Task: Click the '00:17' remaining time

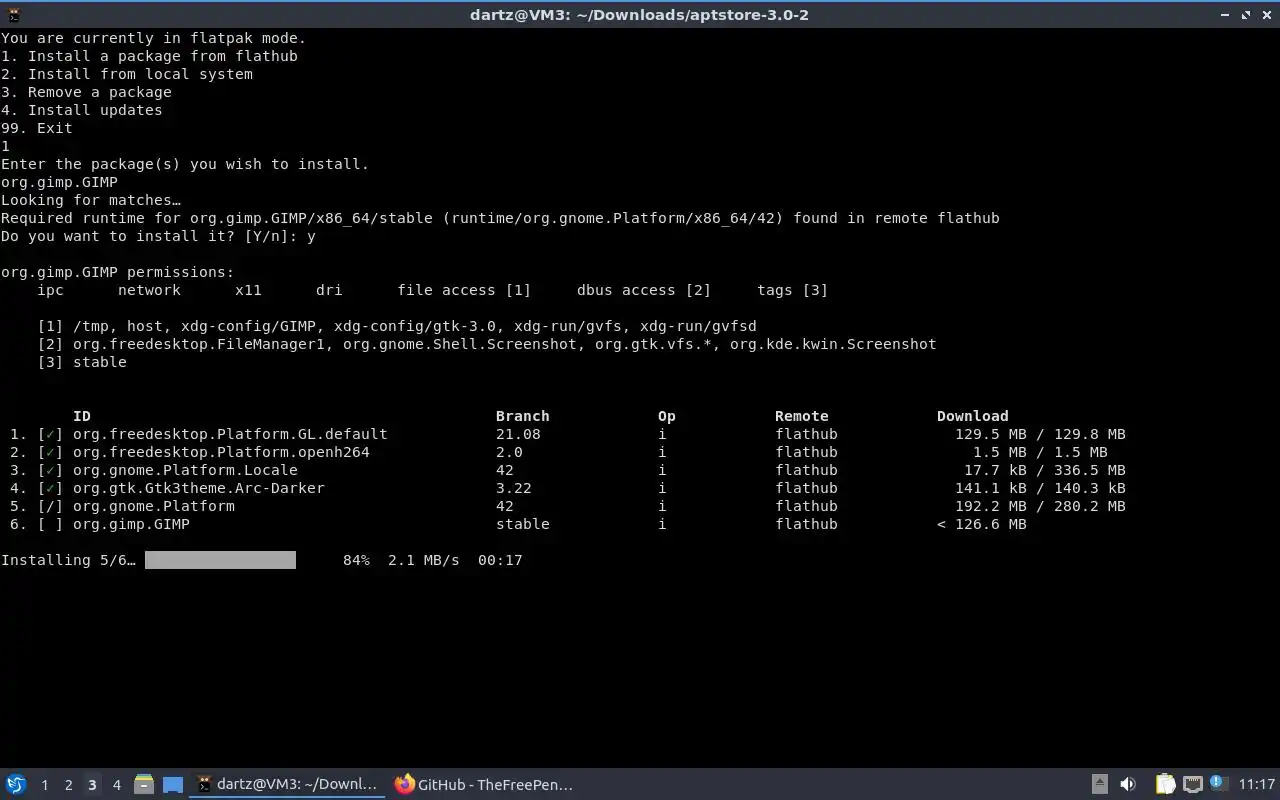Action: pos(500,560)
